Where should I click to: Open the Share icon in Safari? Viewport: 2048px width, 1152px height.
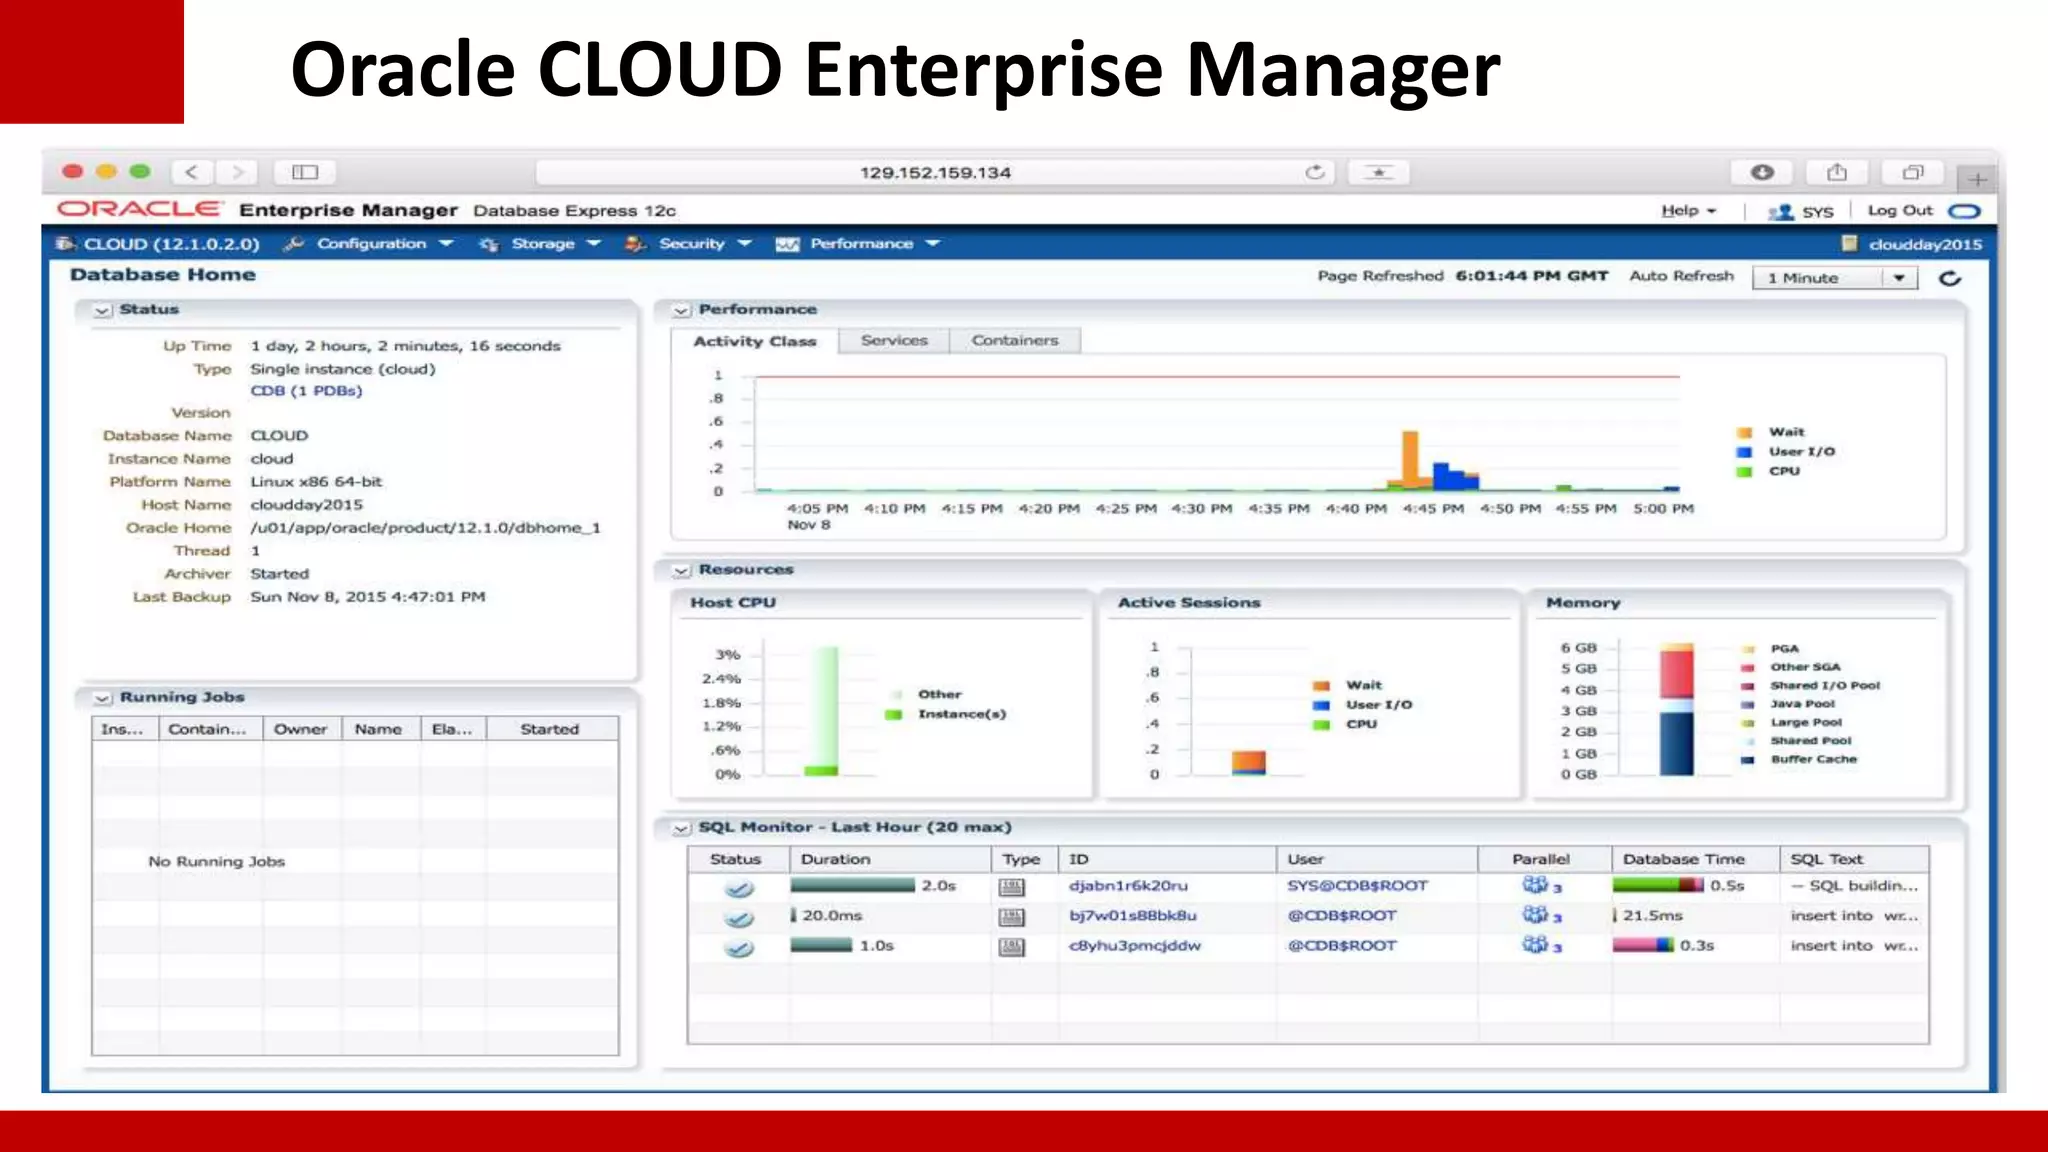[x=1837, y=172]
